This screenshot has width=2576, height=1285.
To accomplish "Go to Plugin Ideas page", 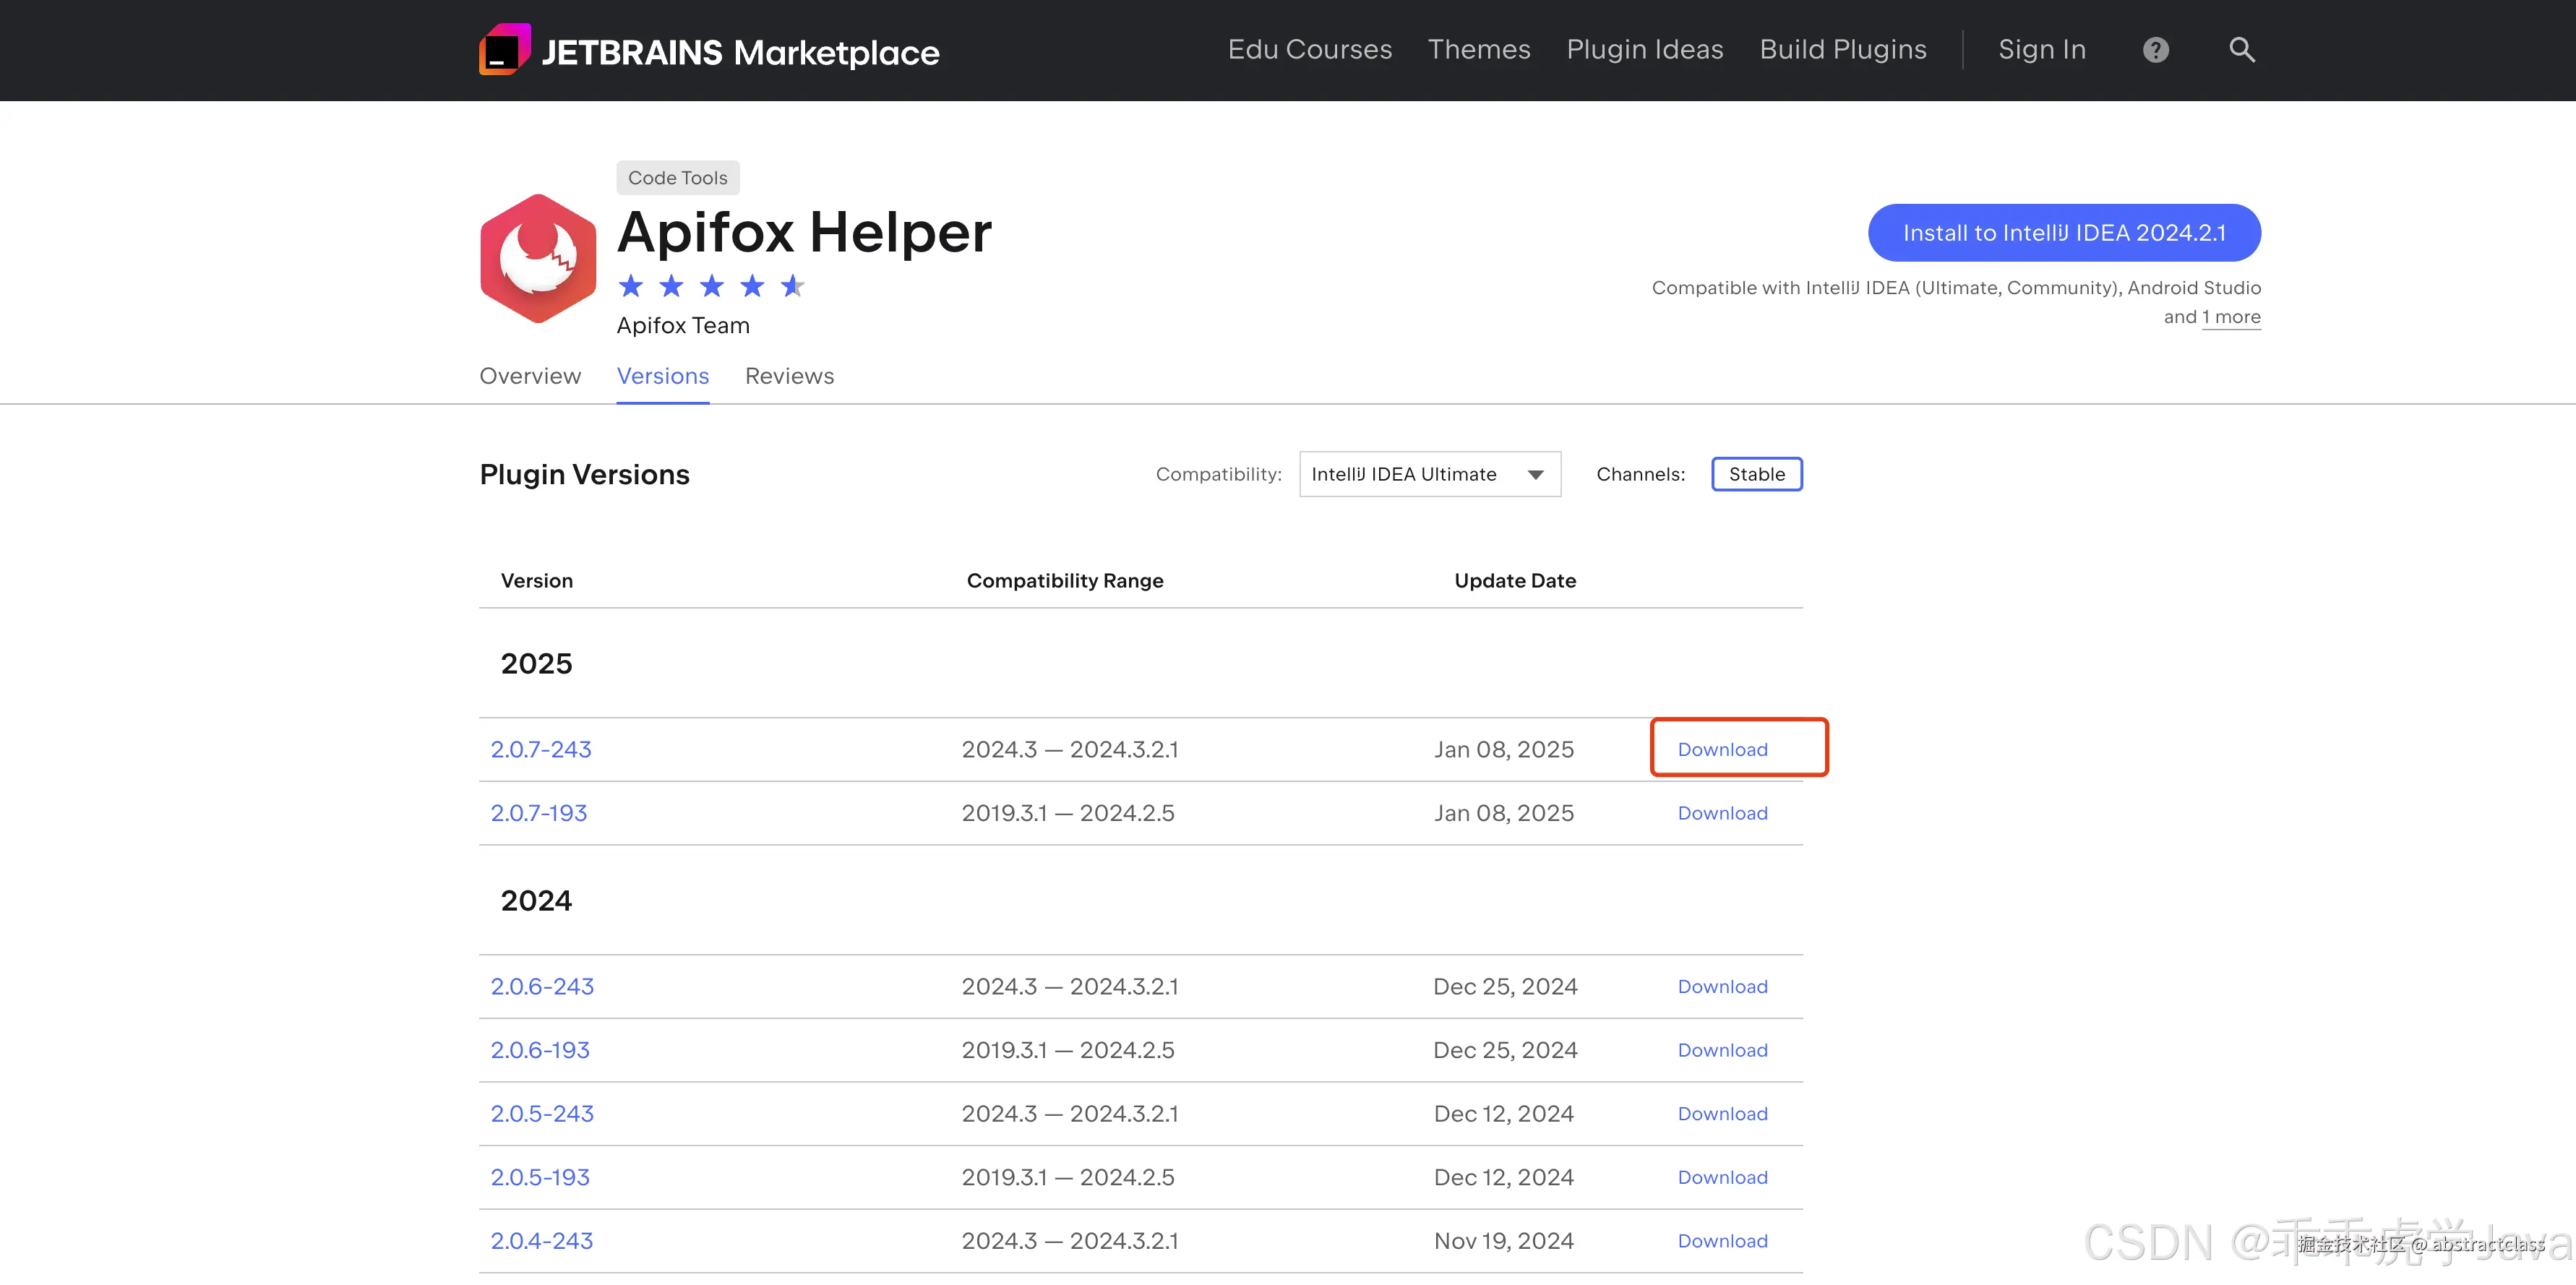I will pyautogui.click(x=1644, y=50).
